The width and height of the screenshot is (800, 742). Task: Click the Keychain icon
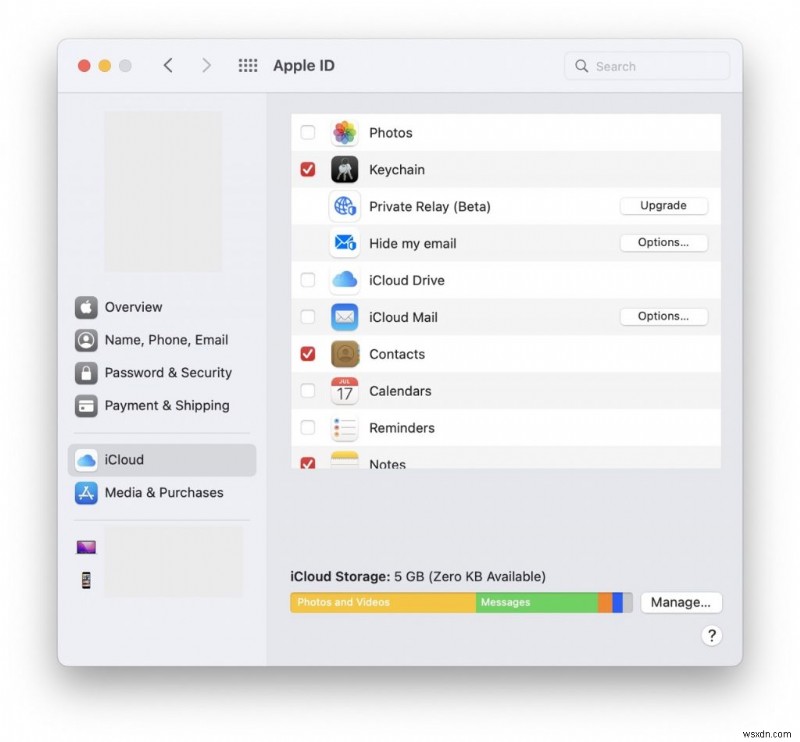pos(344,169)
